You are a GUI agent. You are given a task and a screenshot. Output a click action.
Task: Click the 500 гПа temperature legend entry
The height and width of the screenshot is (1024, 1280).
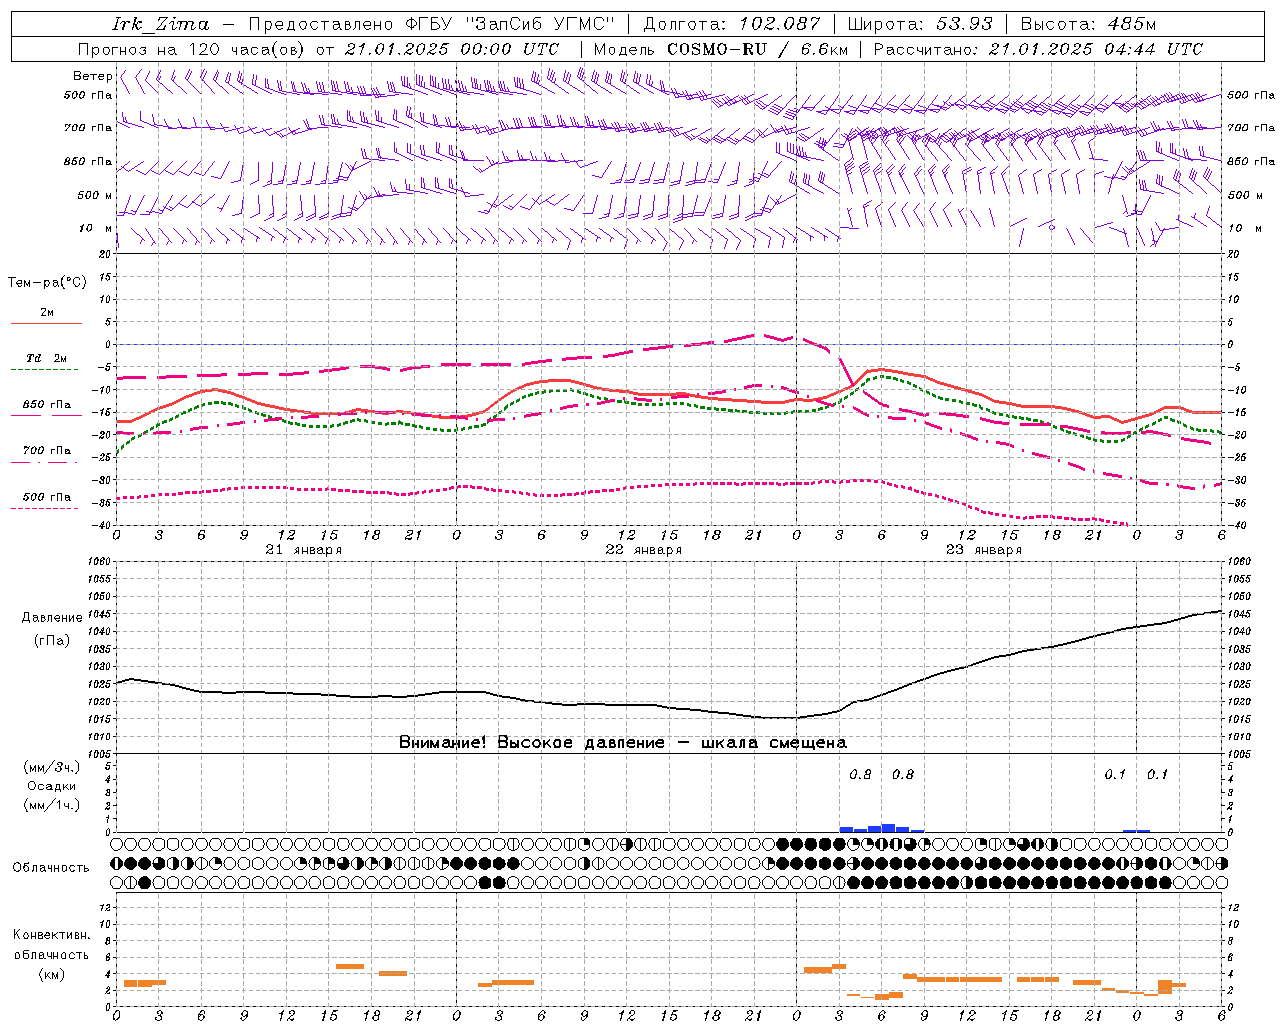click(47, 496)
